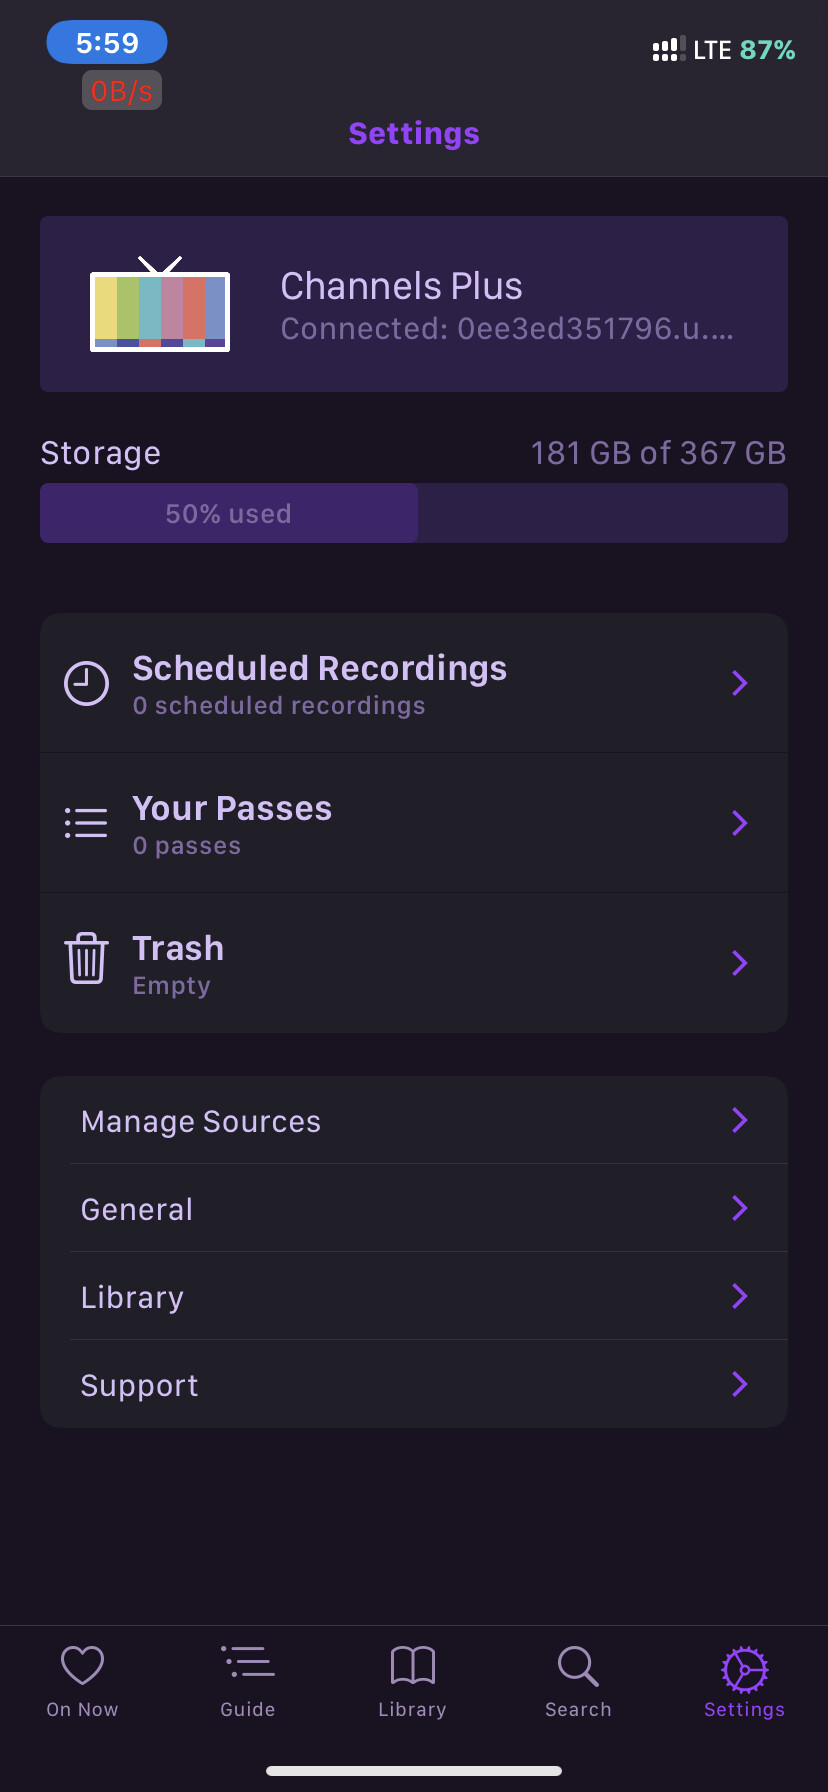Tap the Scheduled Recordings clock icon

click(87, 684)
